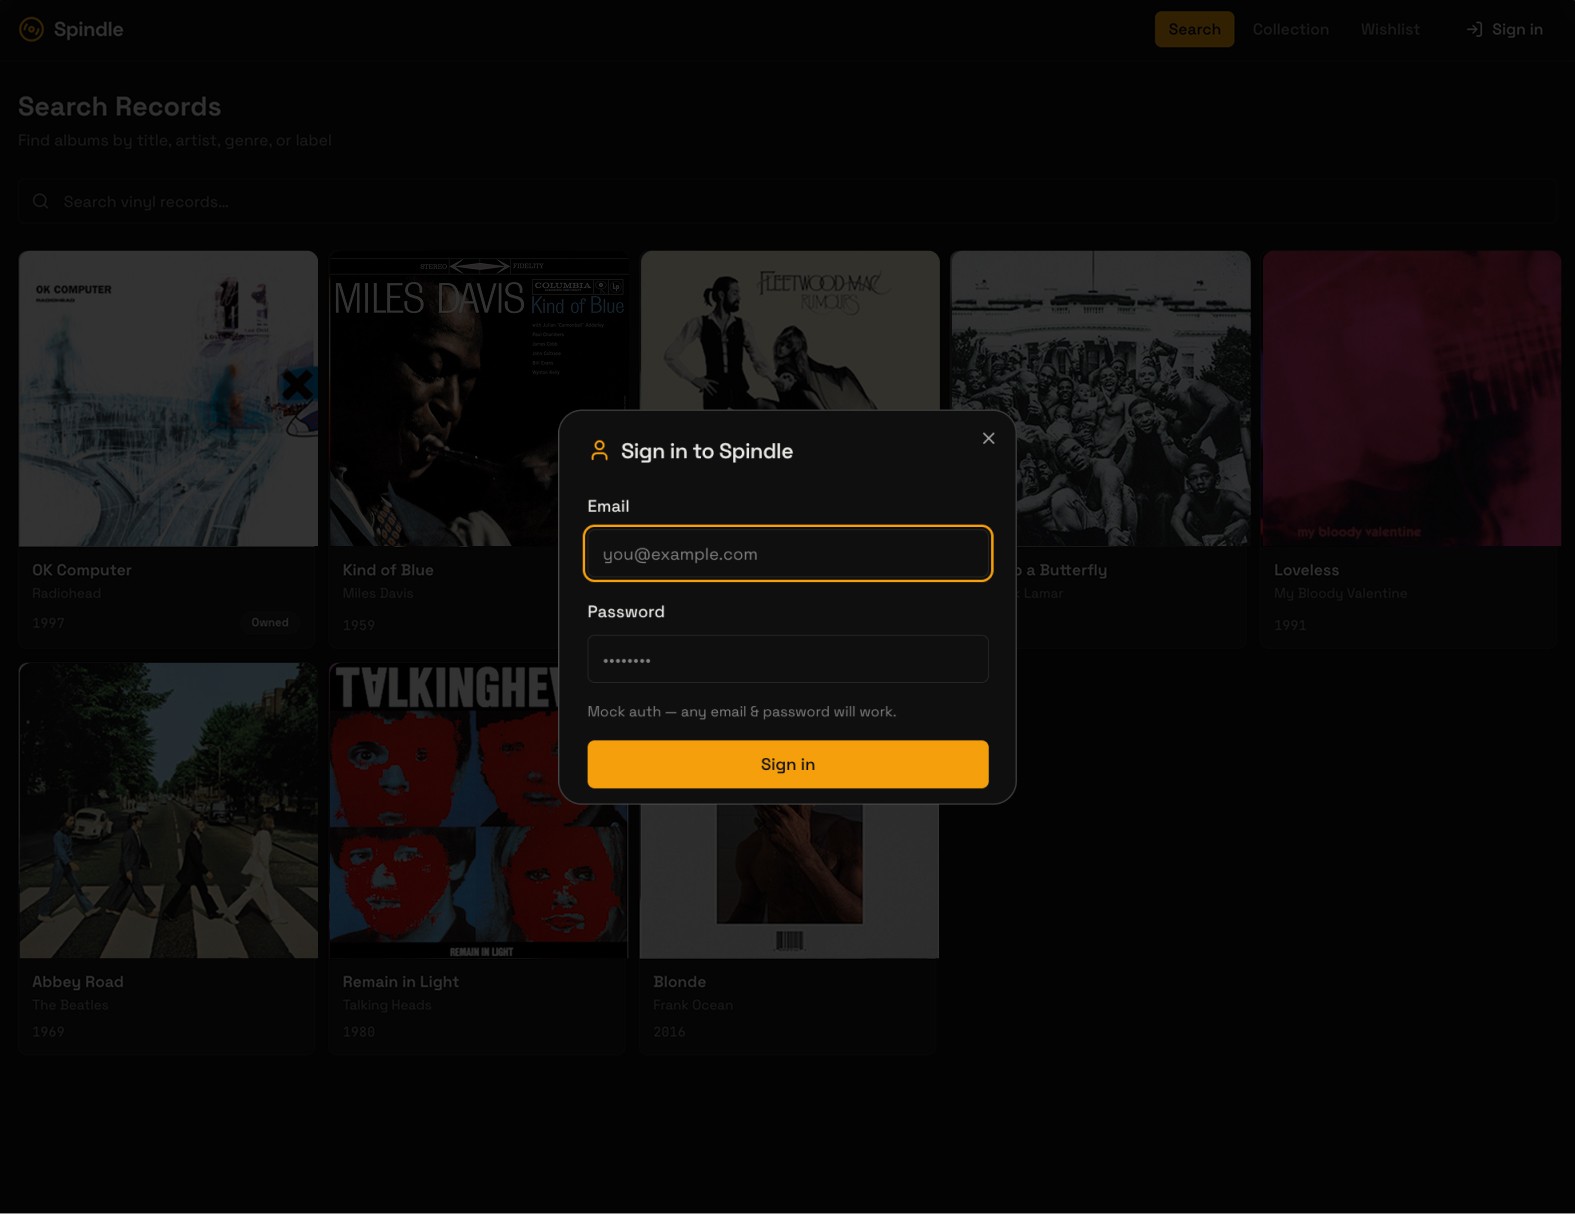Close the Sign in to Spindle dialog
Viewport: 1575px width, 1214px height.
[988, 438]
